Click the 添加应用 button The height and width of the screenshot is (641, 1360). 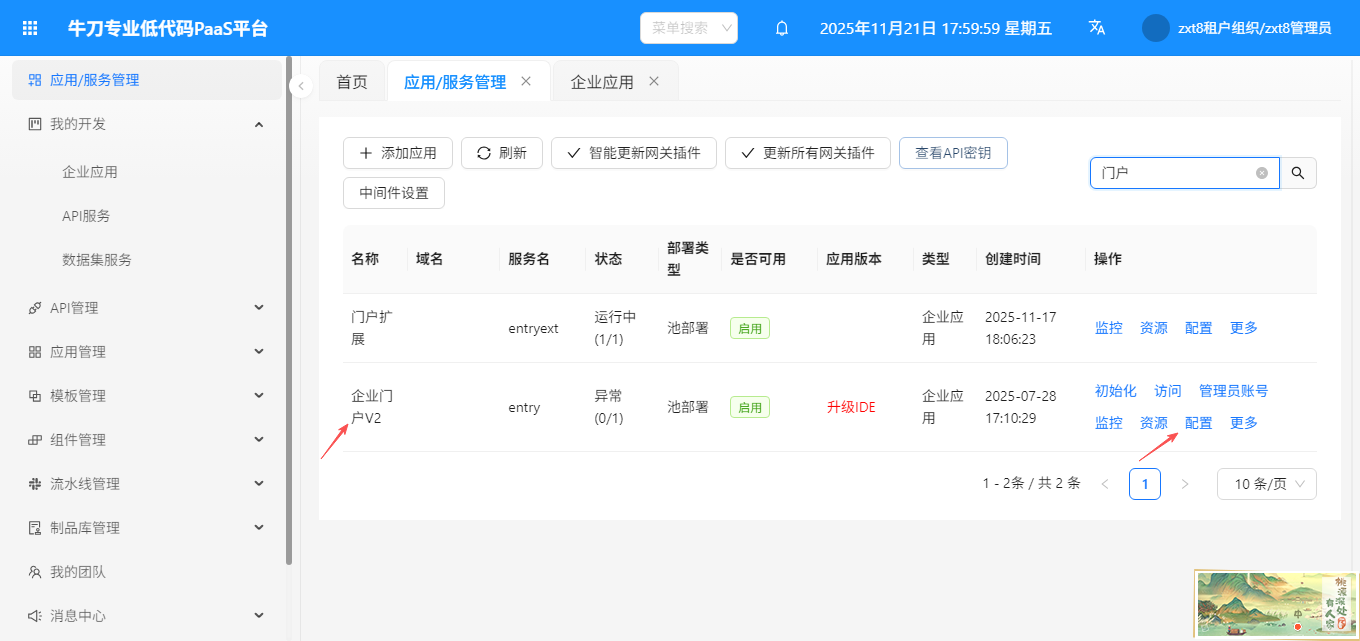[x=398, y=153]
